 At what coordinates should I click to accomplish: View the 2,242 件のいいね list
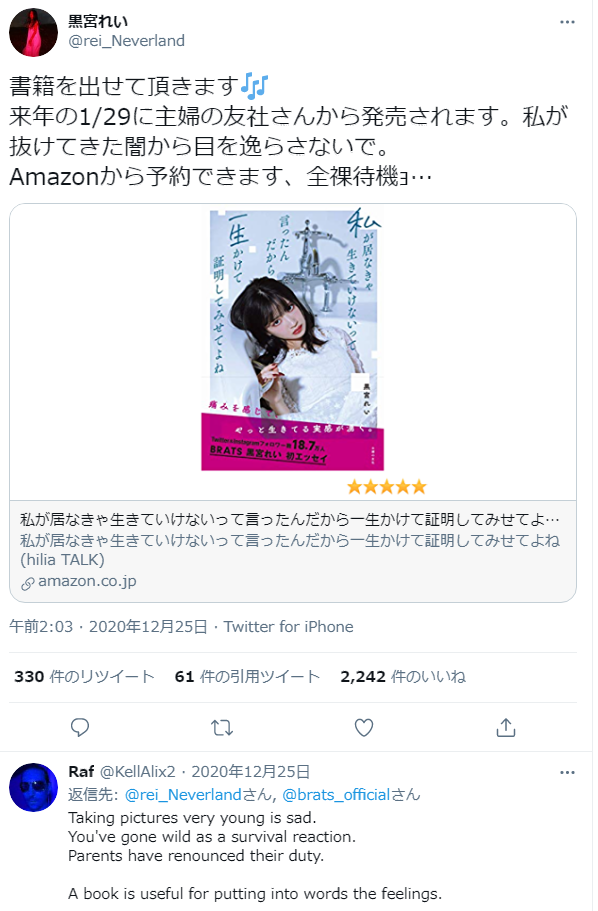pyautogui.click(x=403, y=677)
